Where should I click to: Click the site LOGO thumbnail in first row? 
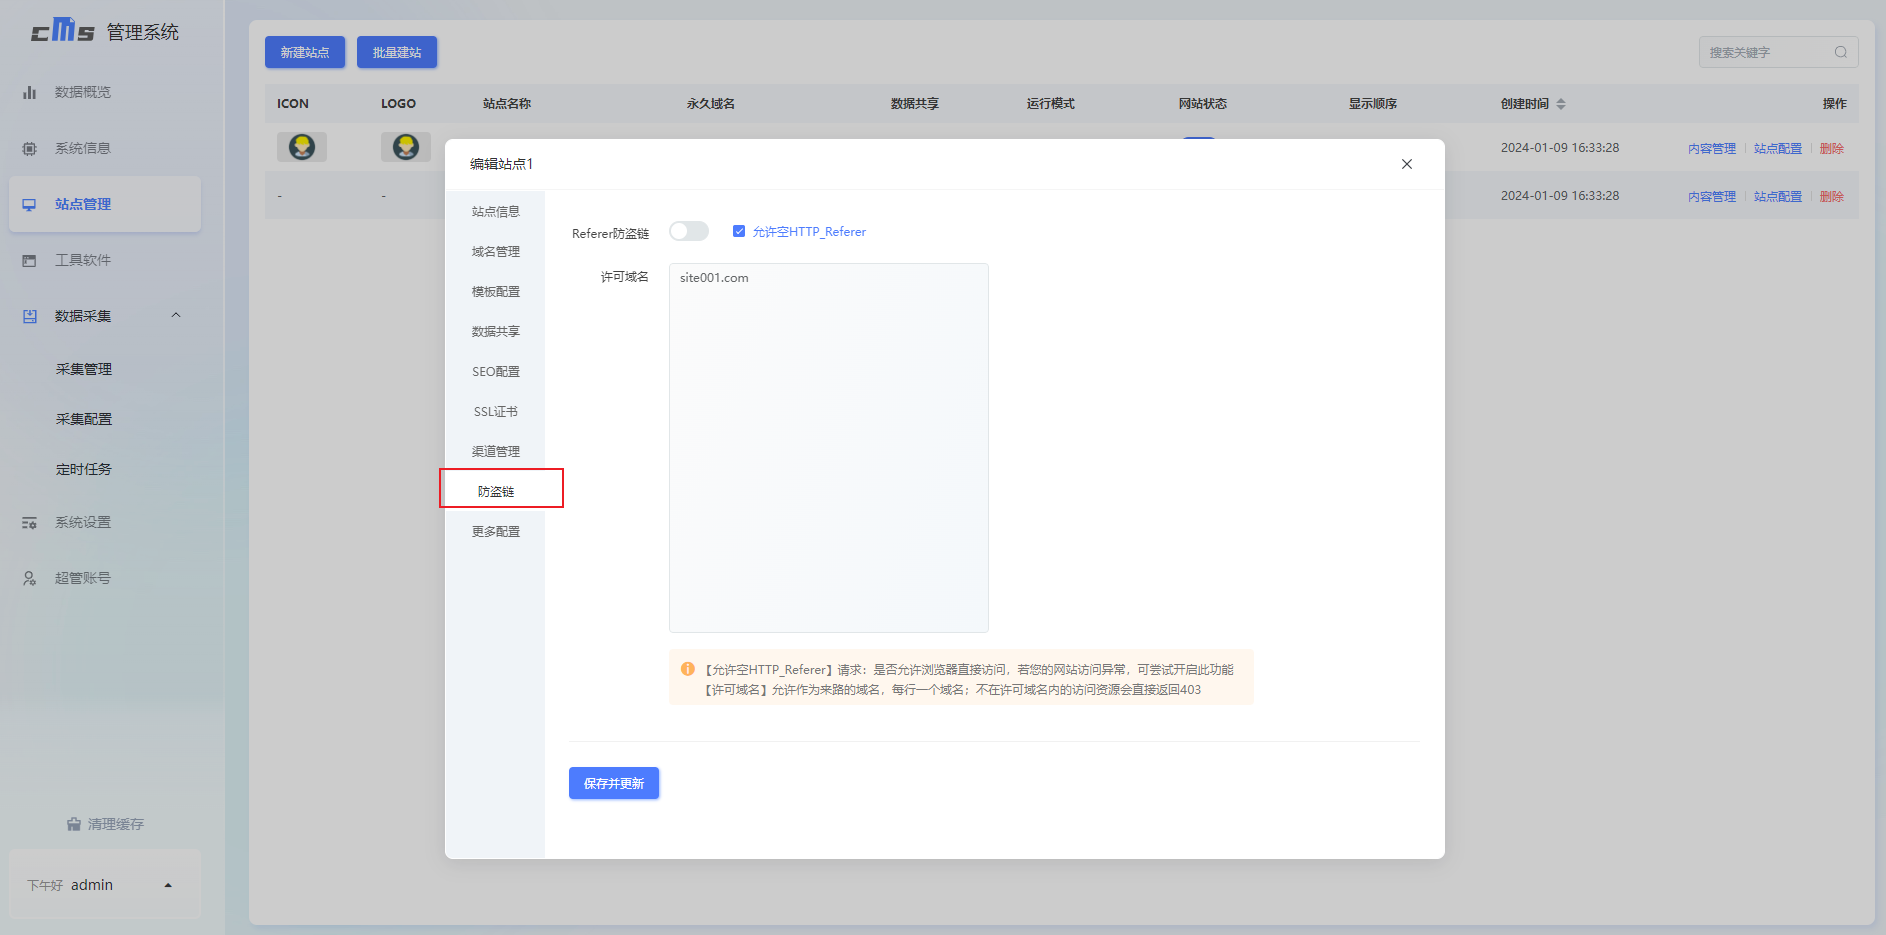(406, 147)
